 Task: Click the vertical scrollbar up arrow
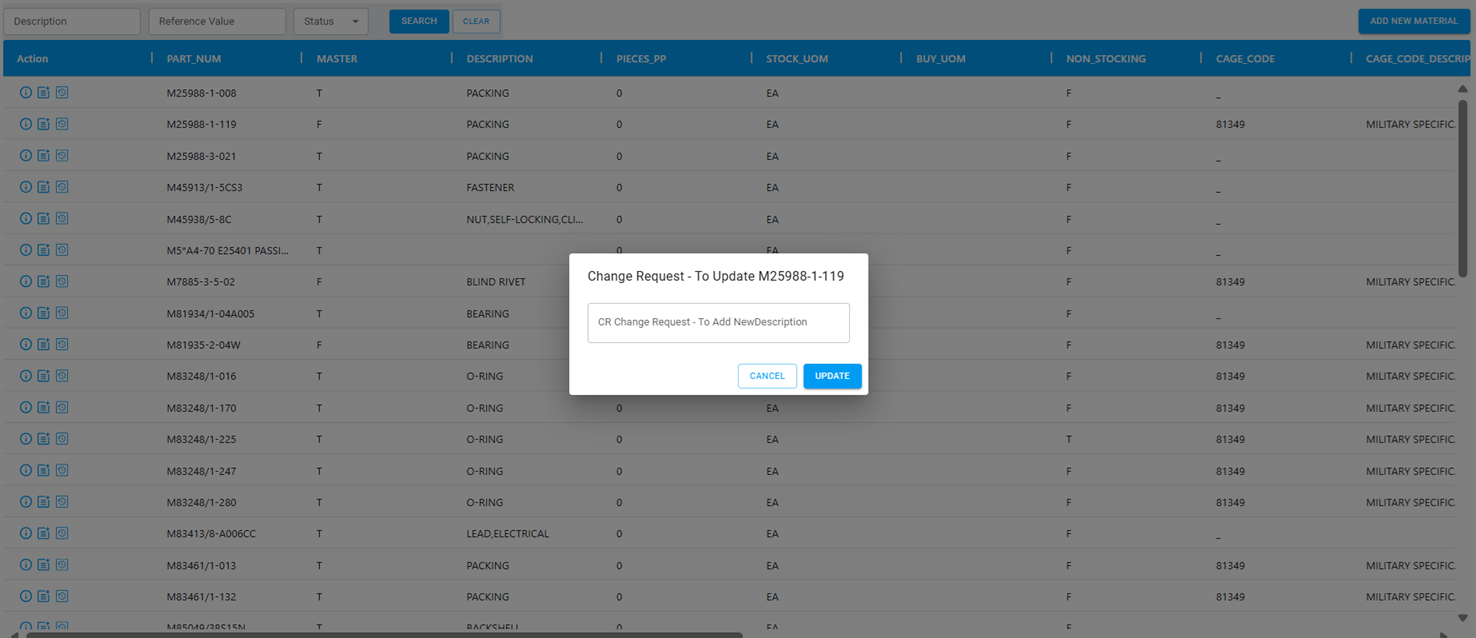[x=1463, y=89]
